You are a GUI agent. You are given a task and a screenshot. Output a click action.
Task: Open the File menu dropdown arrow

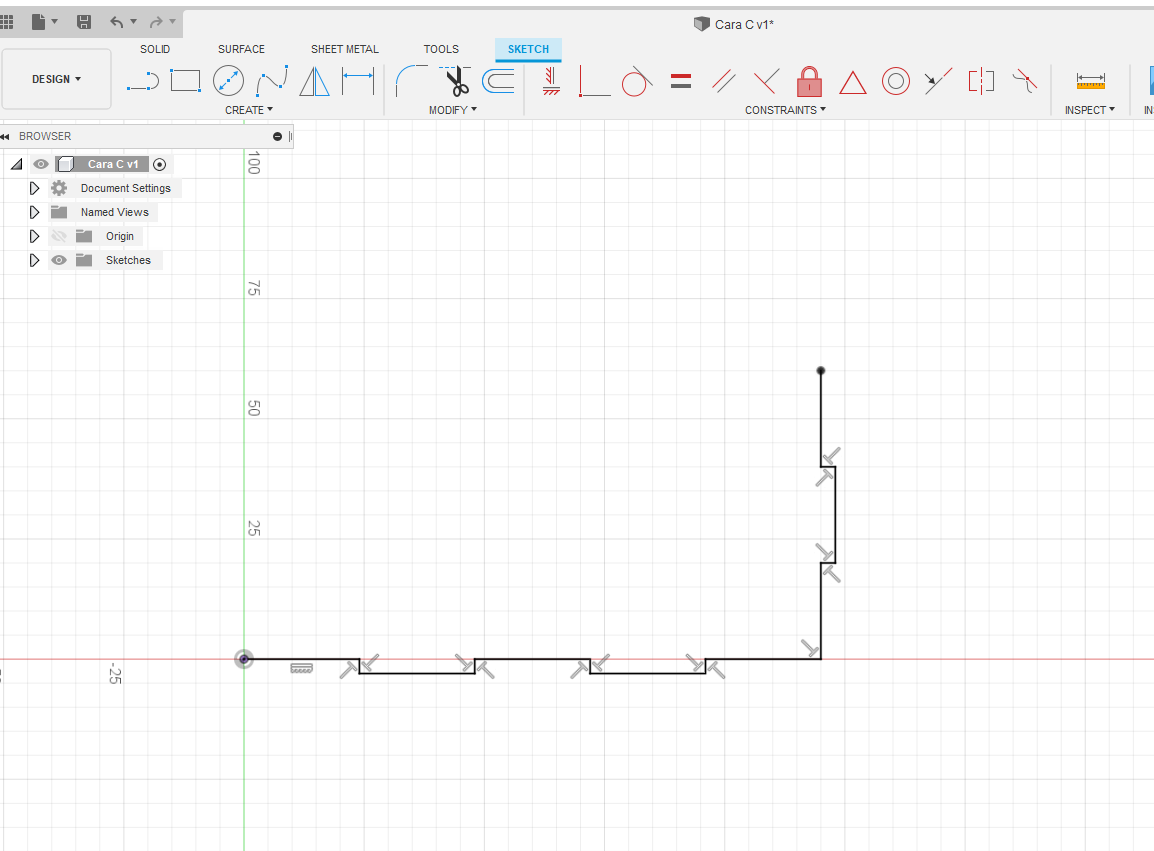click(54, 21)
